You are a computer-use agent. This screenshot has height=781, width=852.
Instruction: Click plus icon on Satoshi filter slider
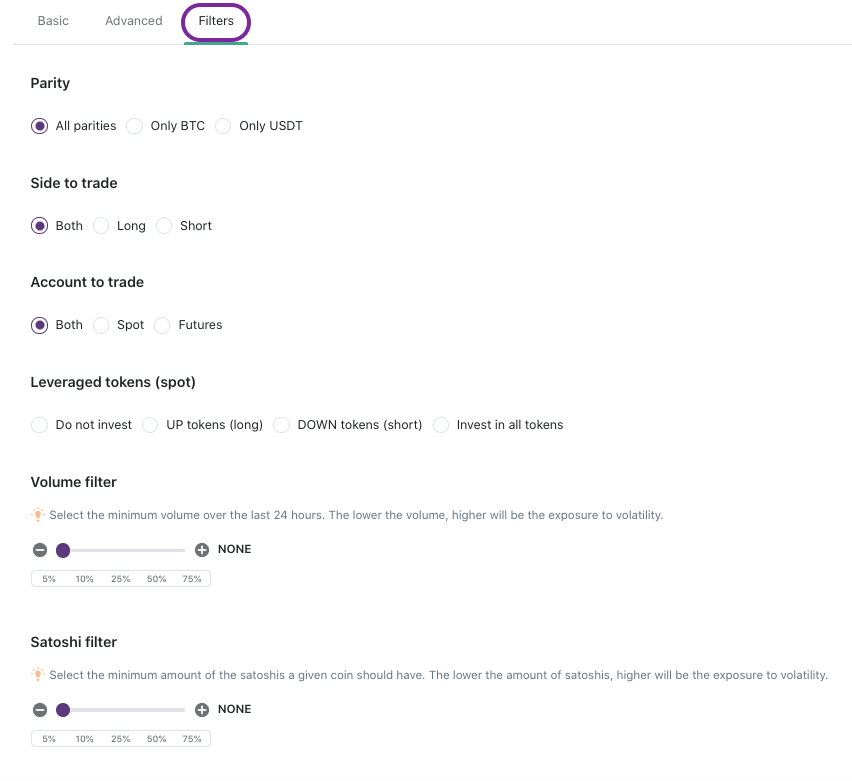tap(202, 710)
